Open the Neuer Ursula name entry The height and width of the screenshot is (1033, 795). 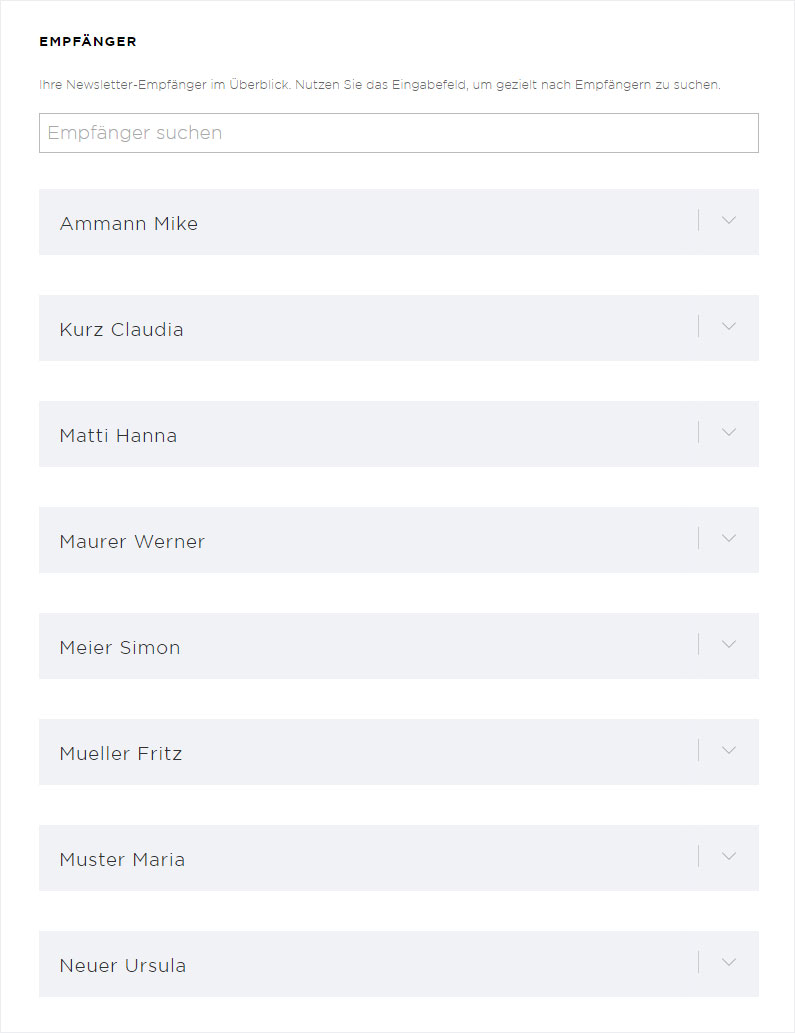(x=123, y=966)
